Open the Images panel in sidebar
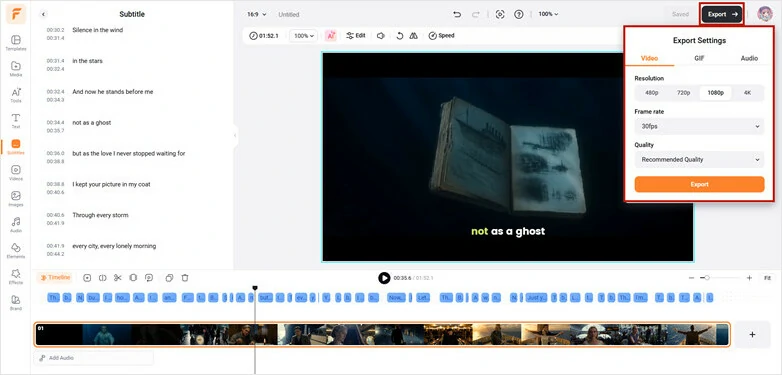 pyautogui.click(x=16, y=198)
